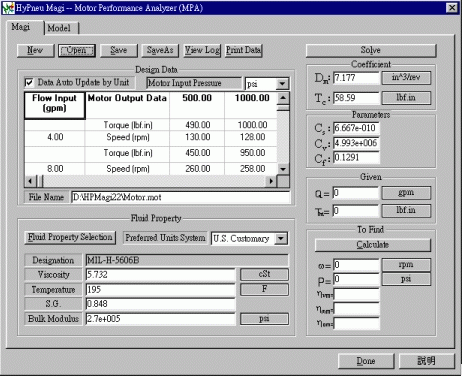Click the Designation field MIL-H-5606B

click(x=187, y=260)
